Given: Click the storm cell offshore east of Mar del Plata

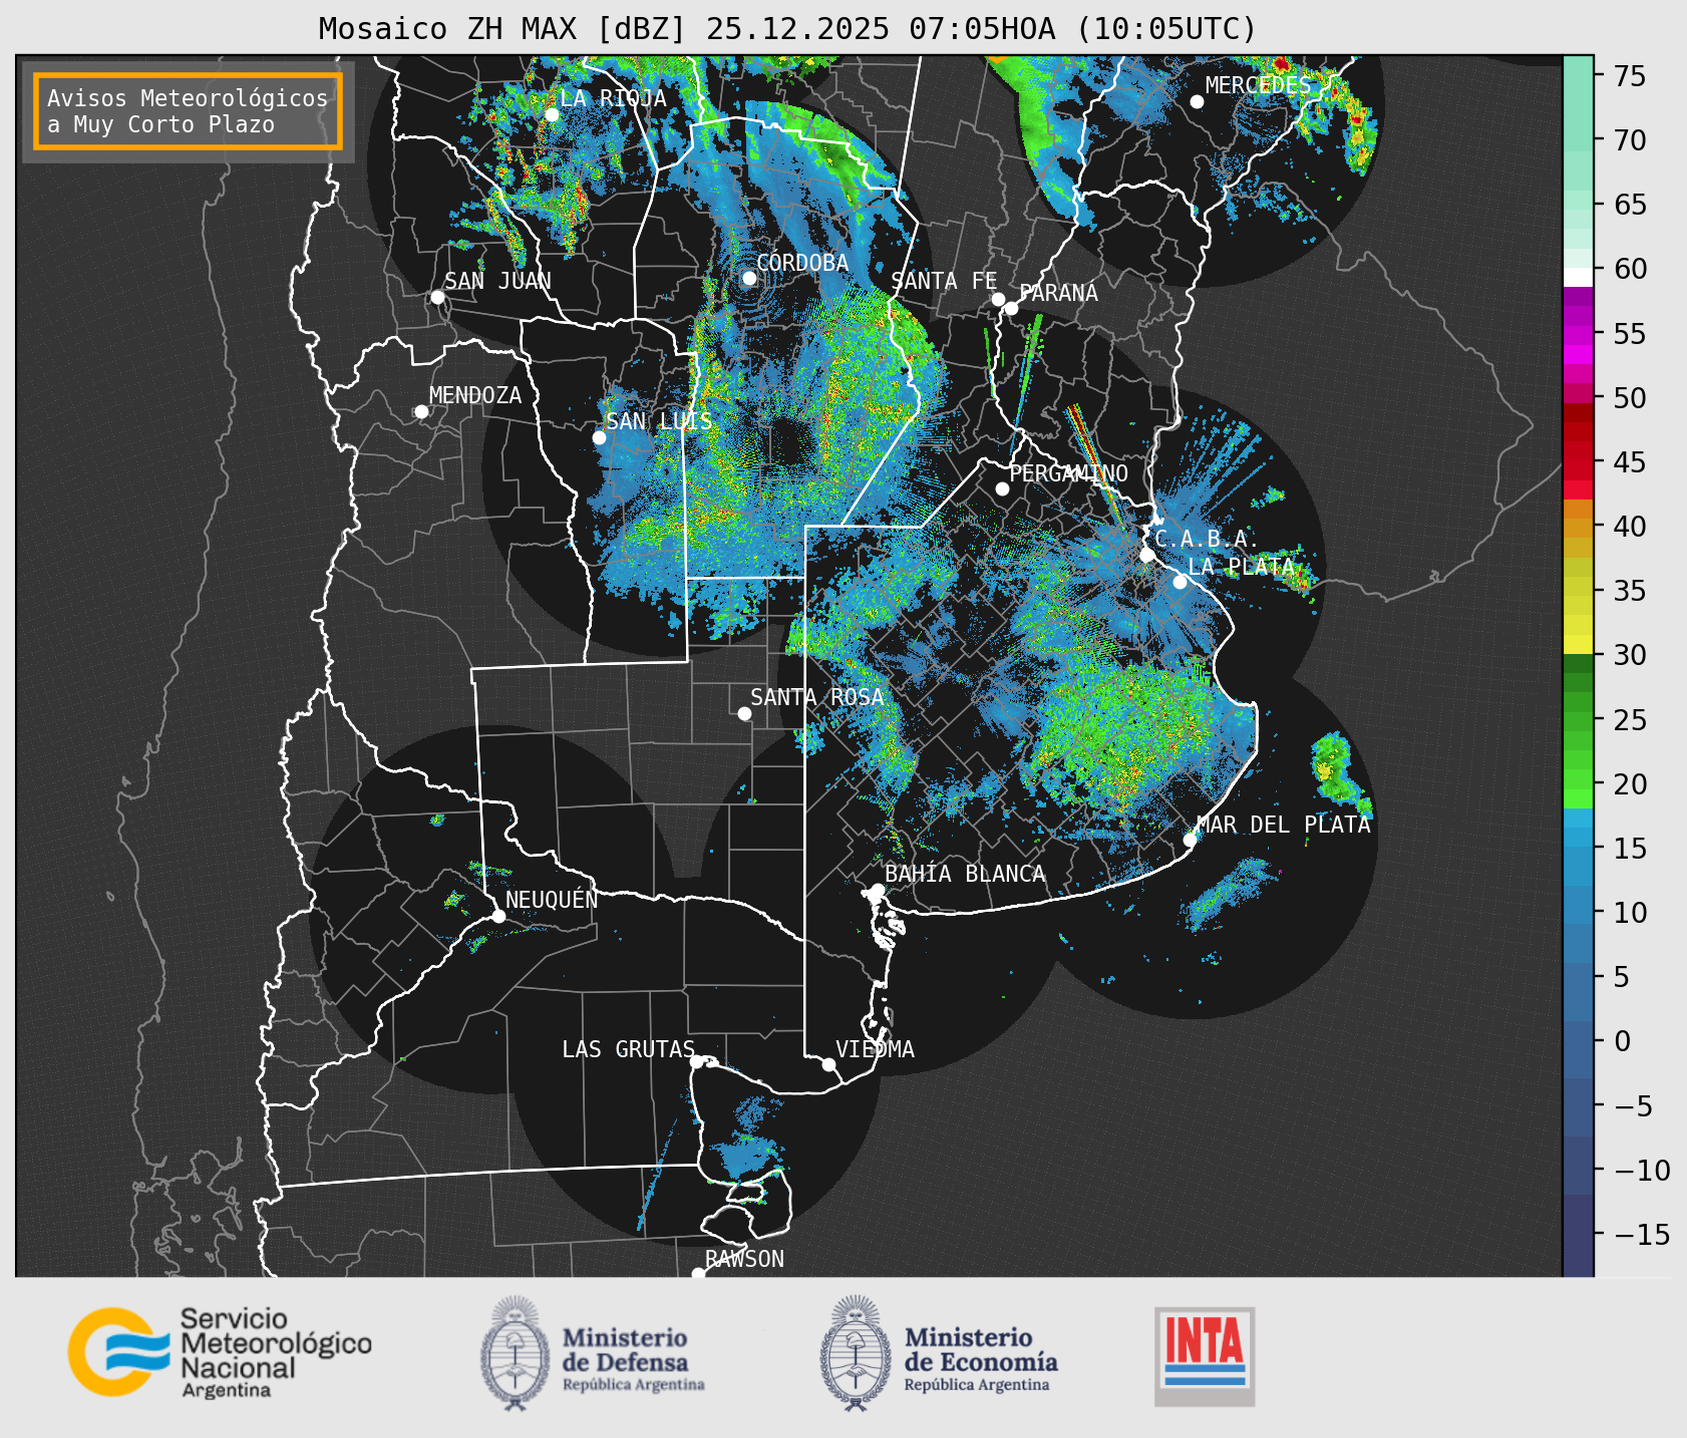Looking at the screenshot, I should pyautogui.click(x=1338, y=772).
